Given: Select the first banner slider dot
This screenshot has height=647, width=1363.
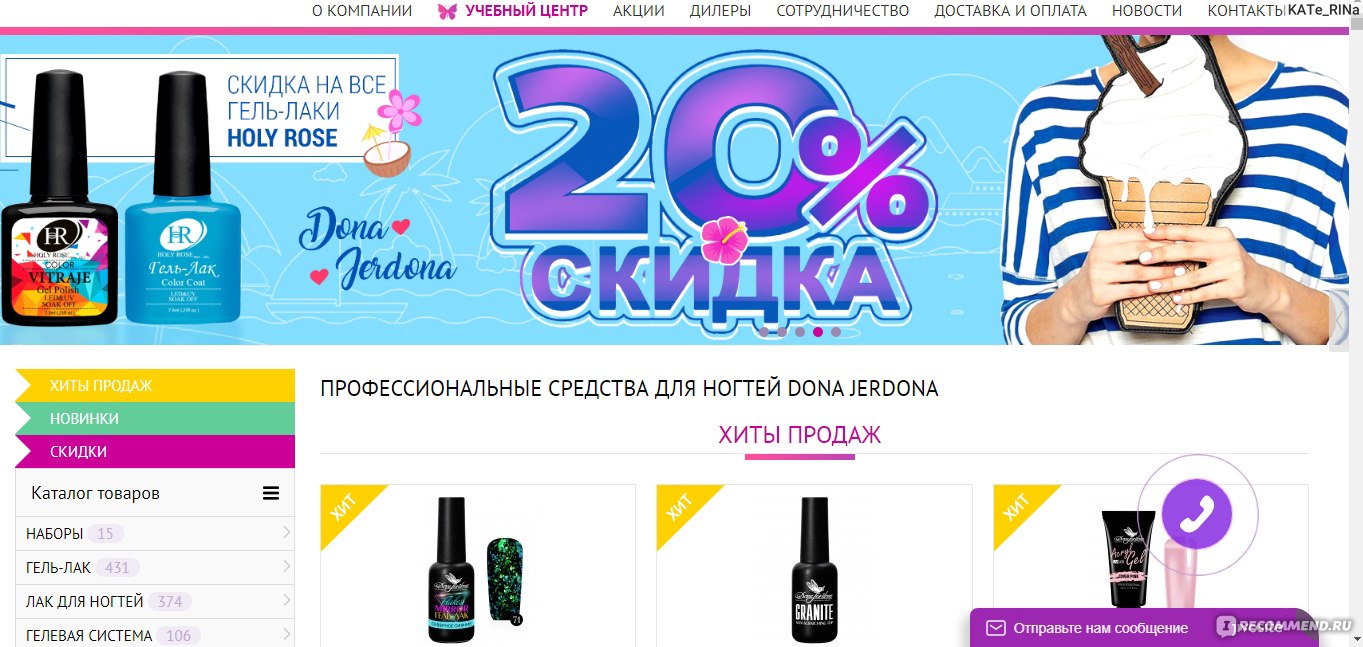Looking at the screenshot, I should 764,332.
